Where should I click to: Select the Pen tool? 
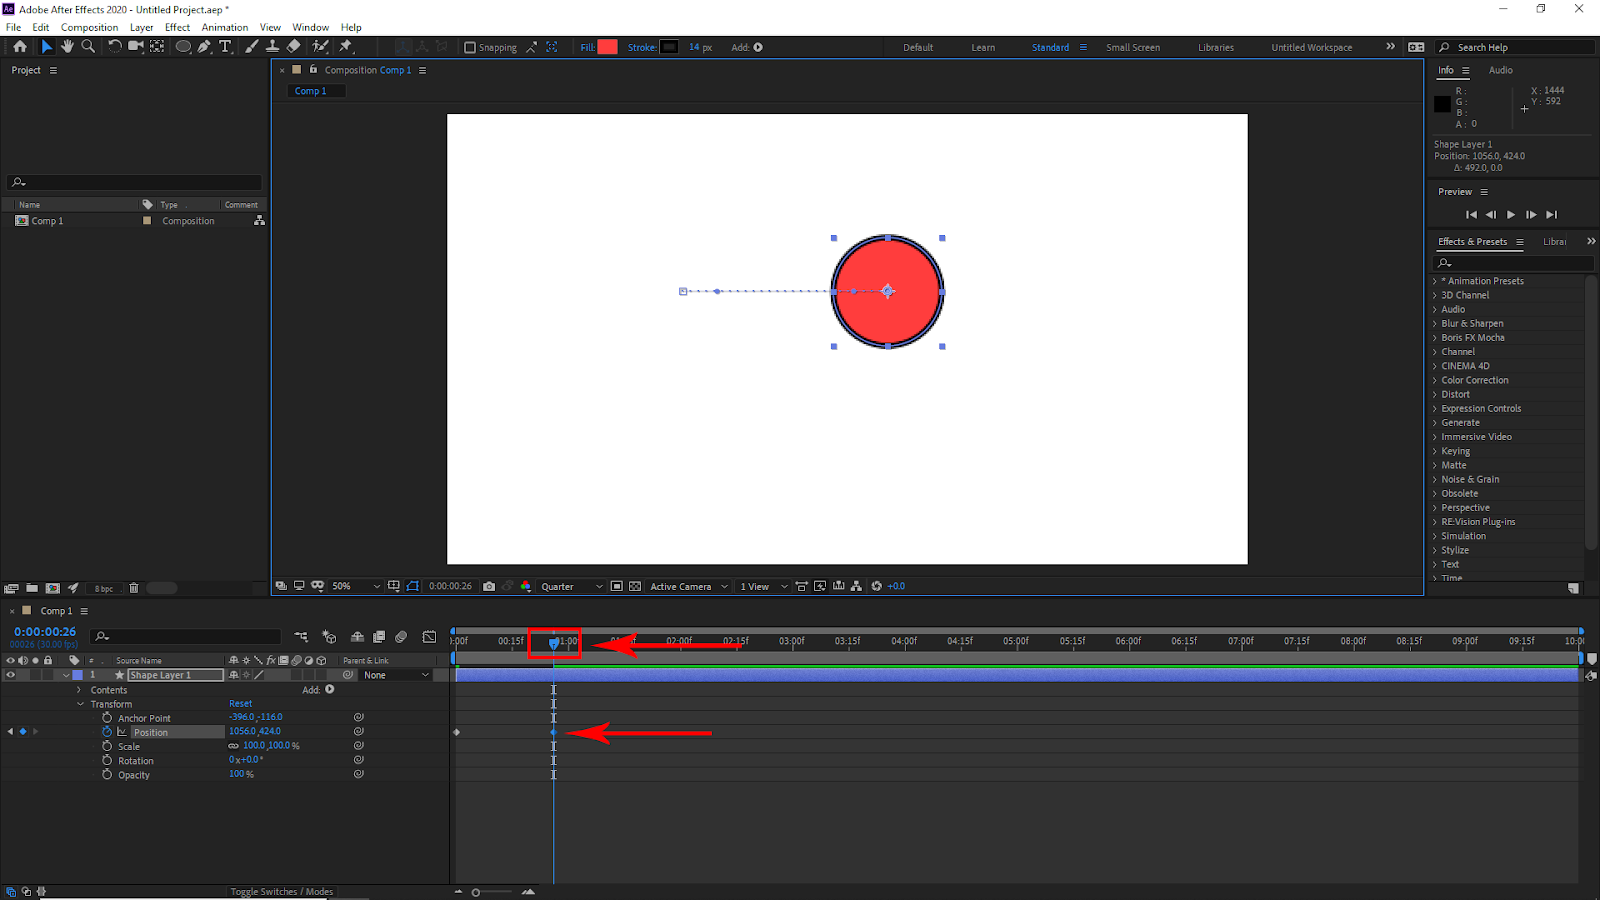click(x=204, y=46)
